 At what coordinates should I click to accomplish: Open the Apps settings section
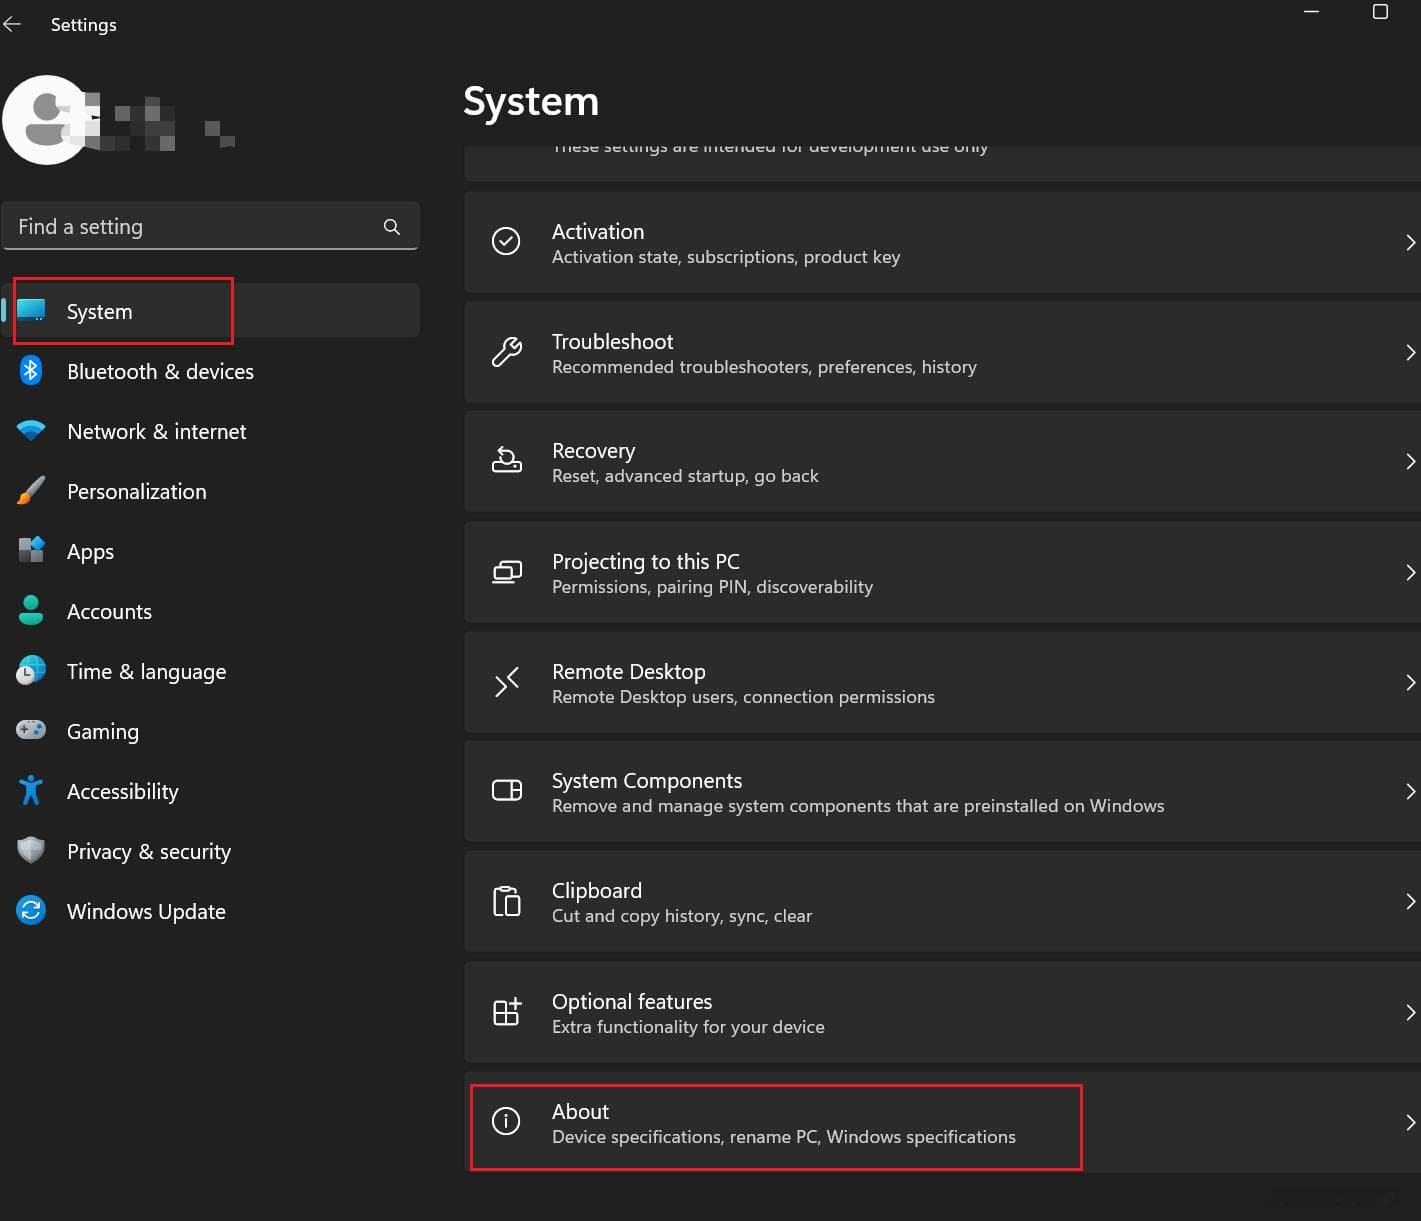click(211, 551)
